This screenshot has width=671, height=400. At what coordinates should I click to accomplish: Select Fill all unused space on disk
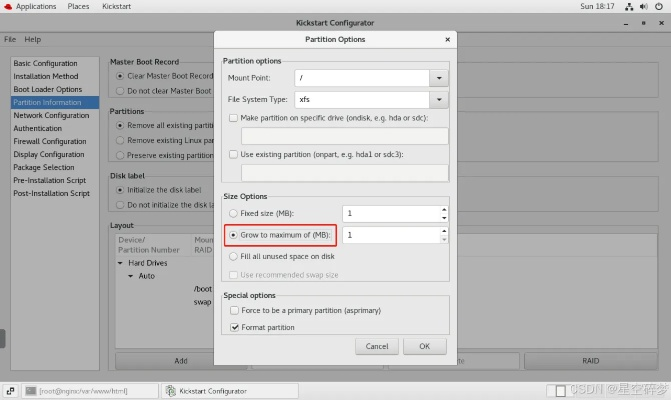[234, 256]
